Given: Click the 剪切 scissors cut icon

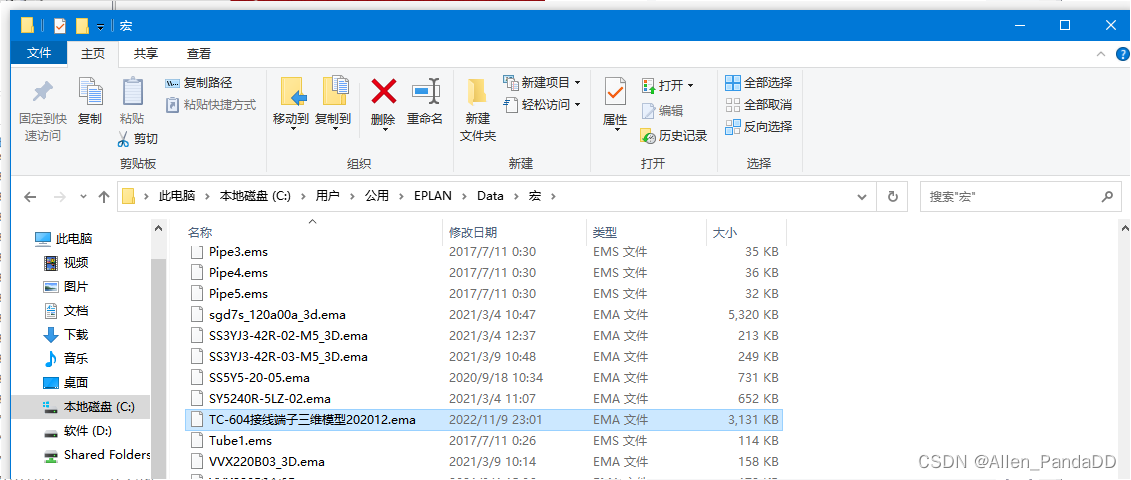Looking at the screenshot, I should point(137,139).
